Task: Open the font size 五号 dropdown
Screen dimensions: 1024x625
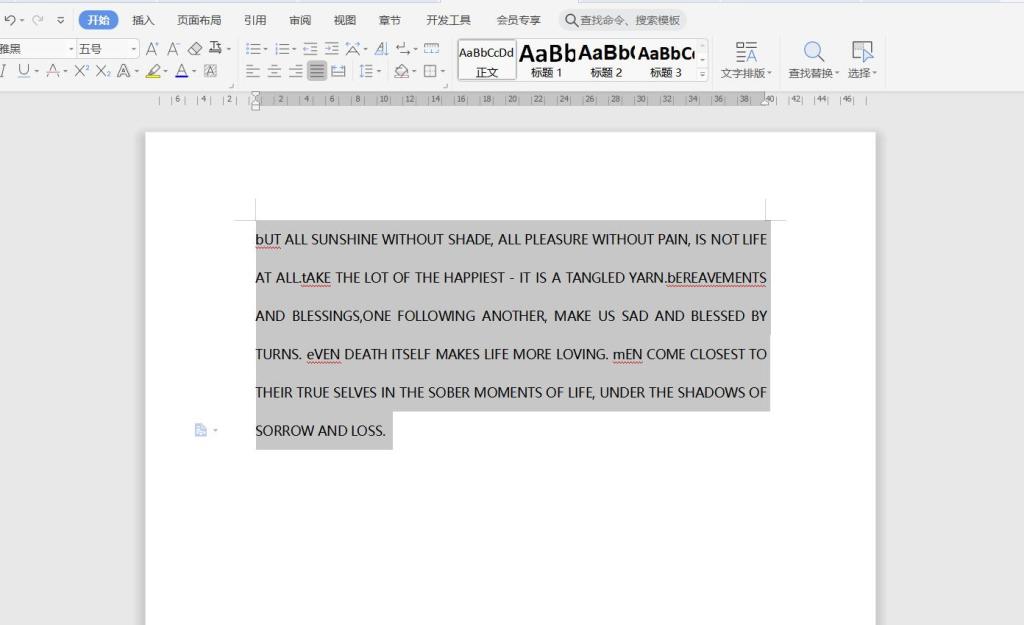Action: pyautogui.click(x=134, y=48)
